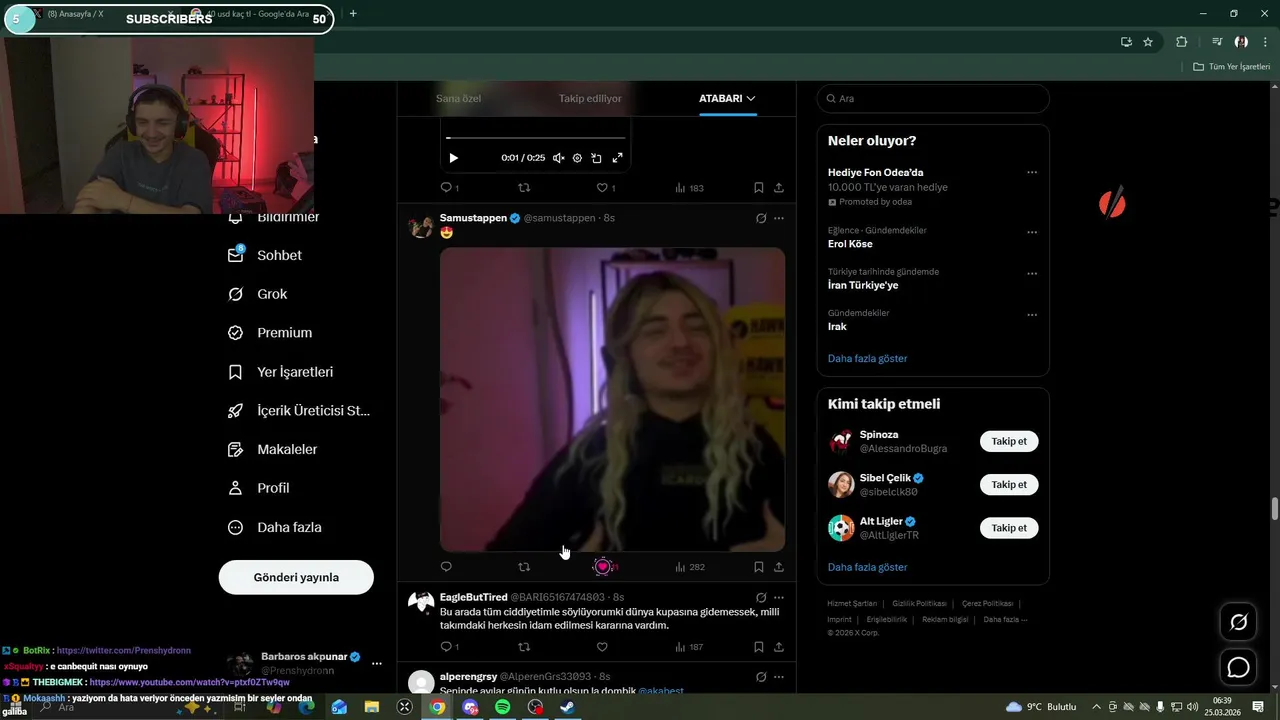Follow Sibel Çelik with Takip et
Viewport: 1280px width, 720px height.
(1009, 485)
